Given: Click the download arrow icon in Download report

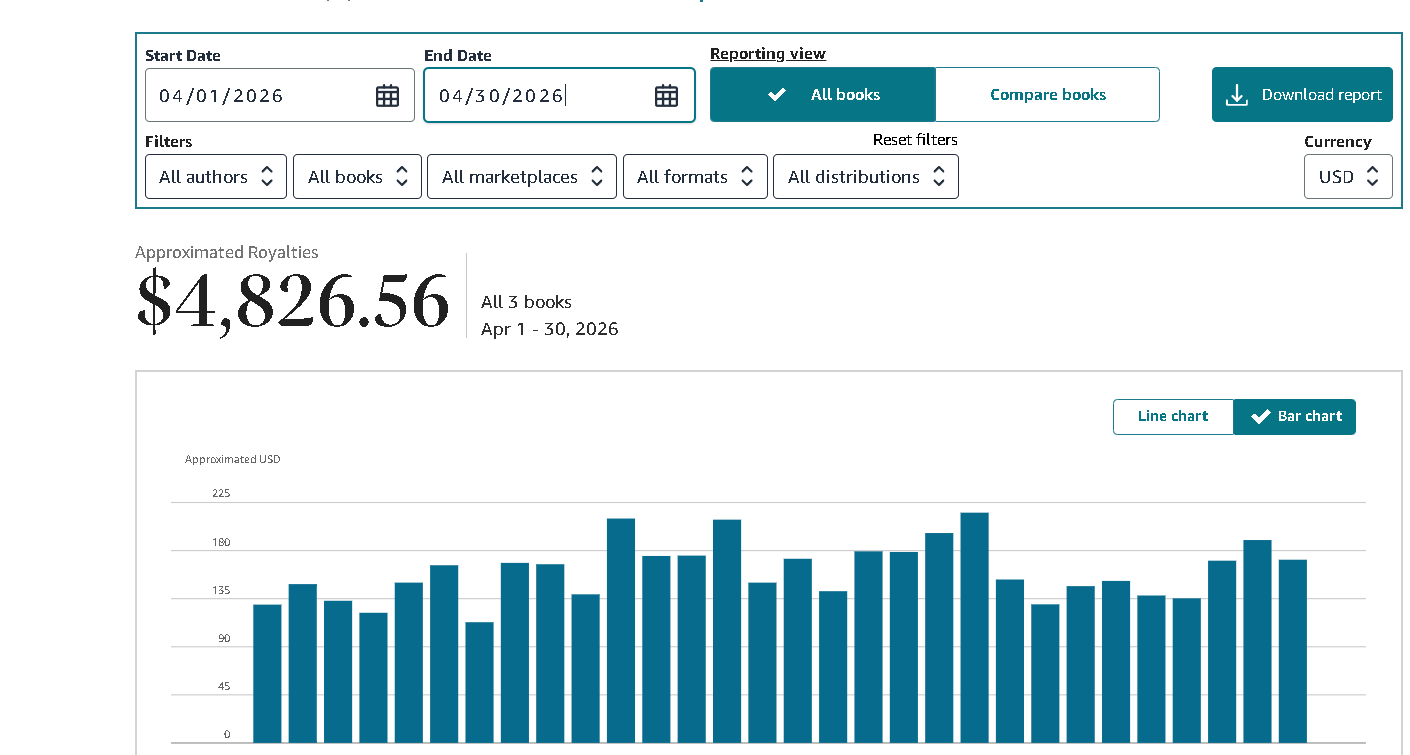Looking at the screenshot, I should point(1237,95).
